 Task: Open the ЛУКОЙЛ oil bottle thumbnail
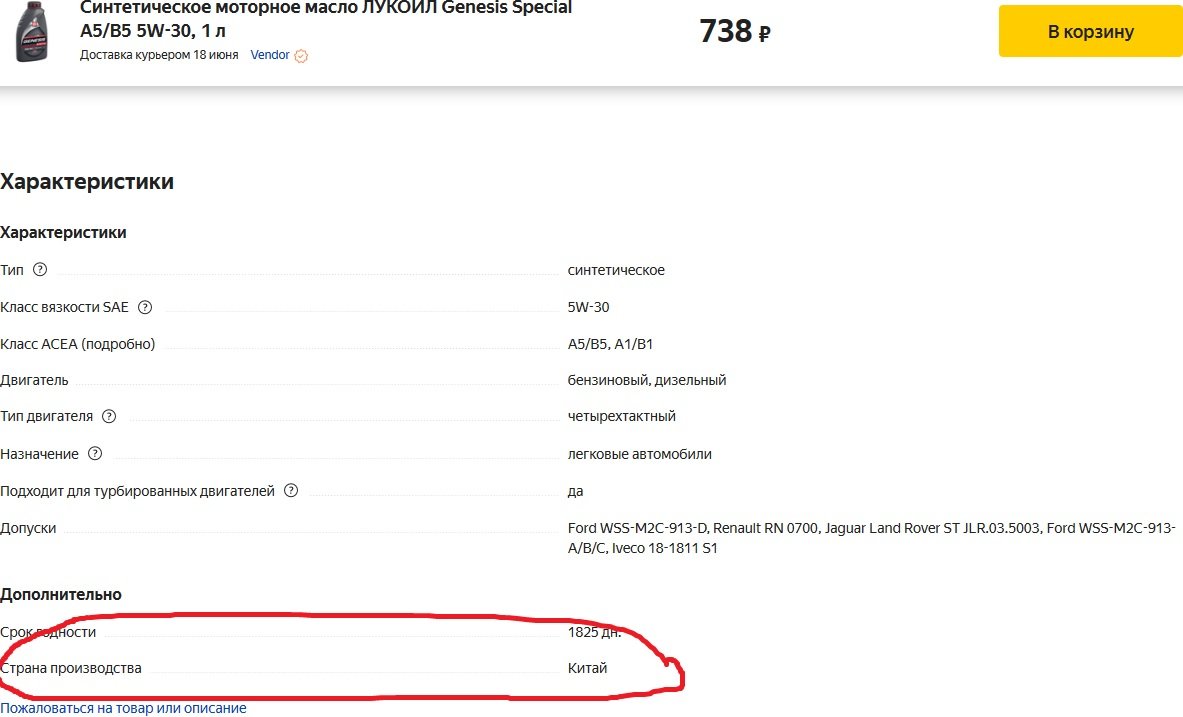pyautogui.click(x=32, y=32)
